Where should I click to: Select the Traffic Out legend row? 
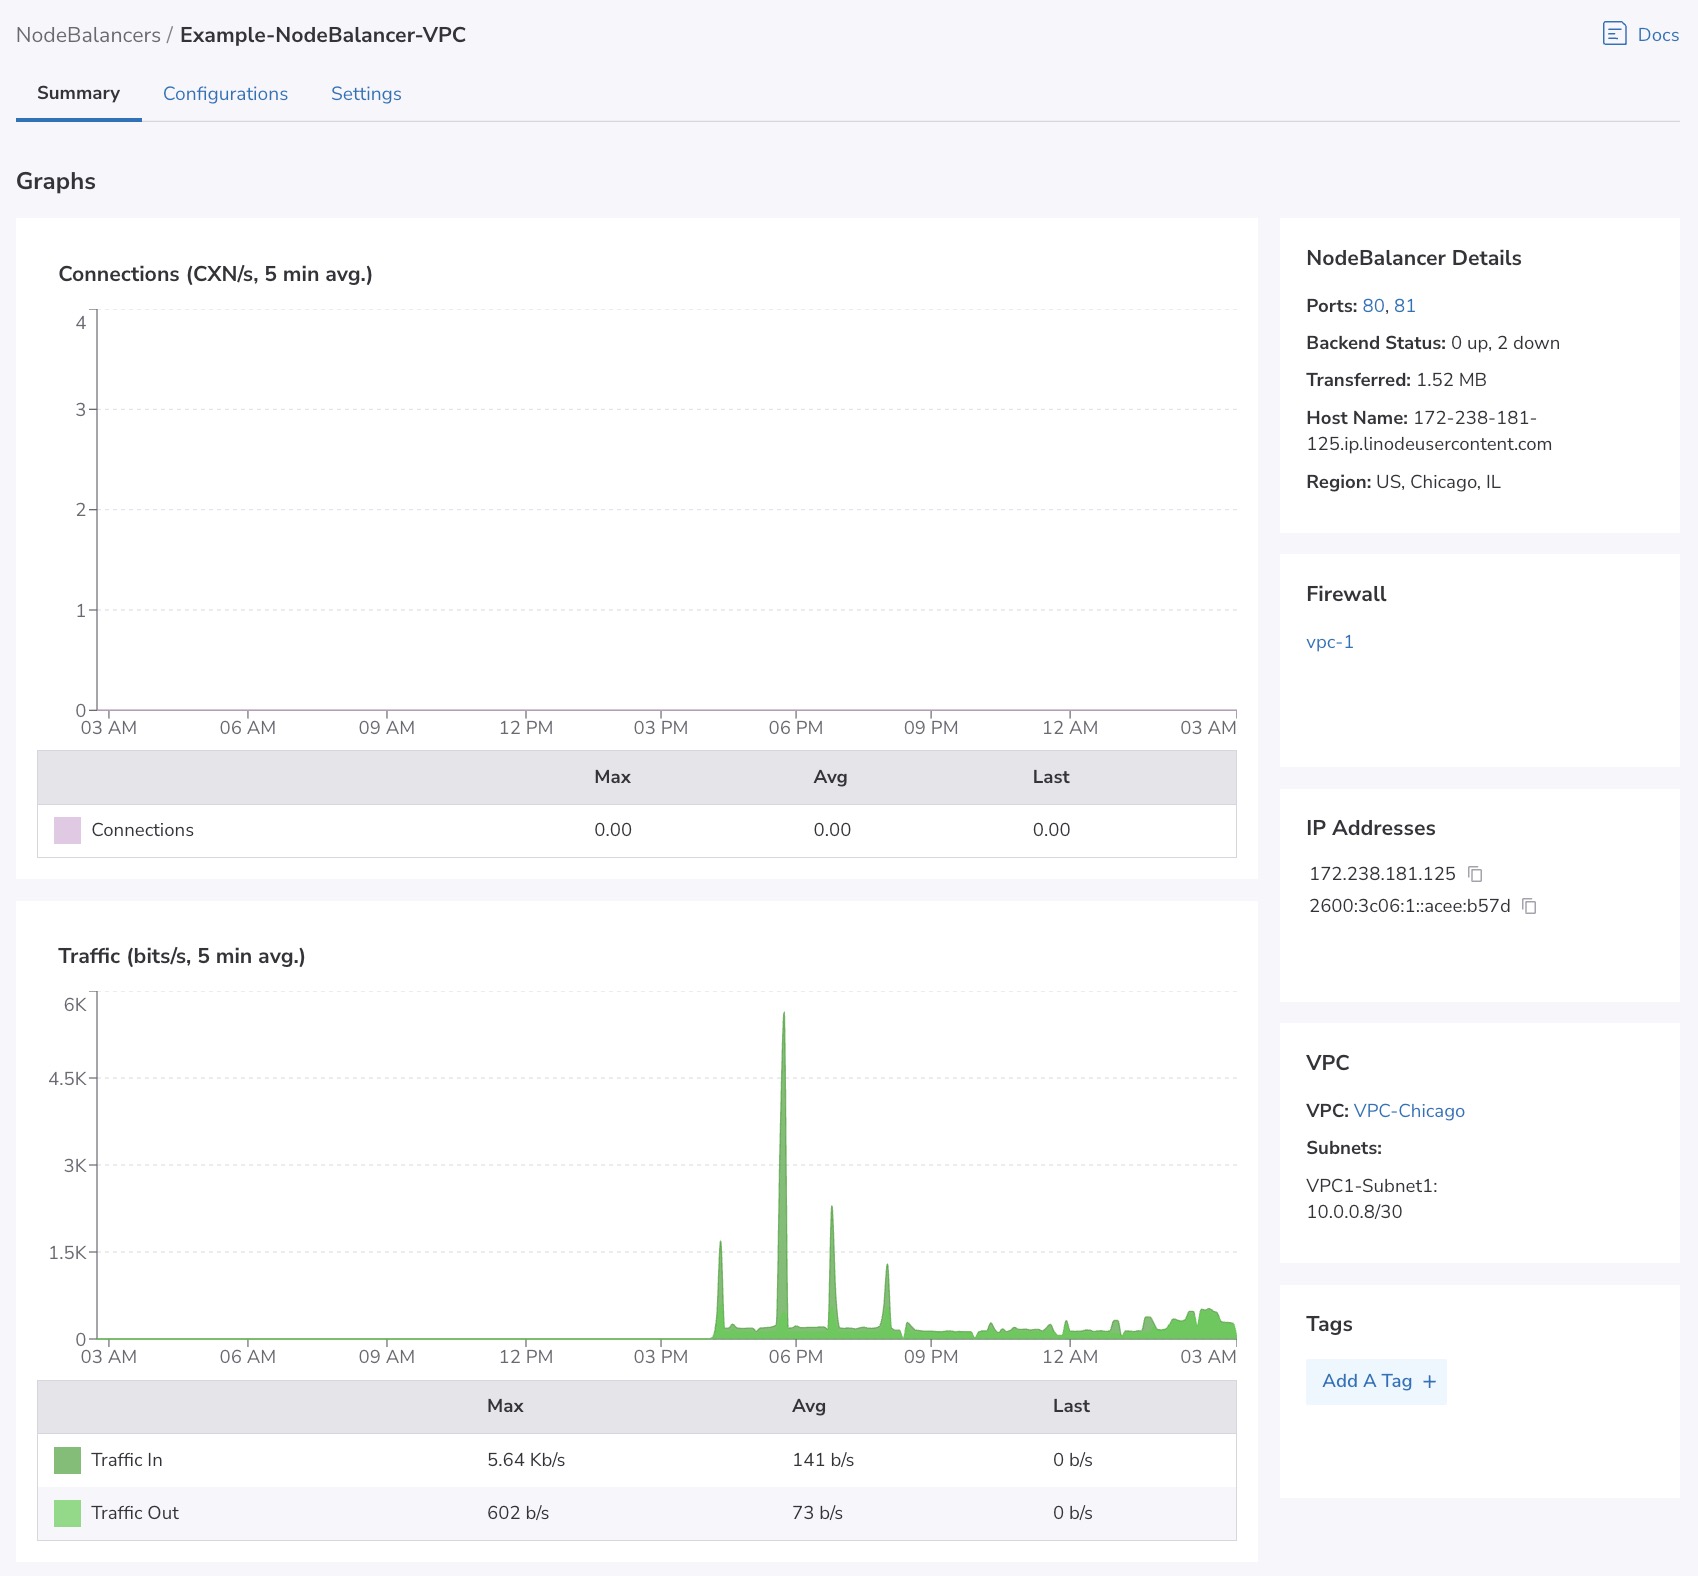click(134, 1513)
